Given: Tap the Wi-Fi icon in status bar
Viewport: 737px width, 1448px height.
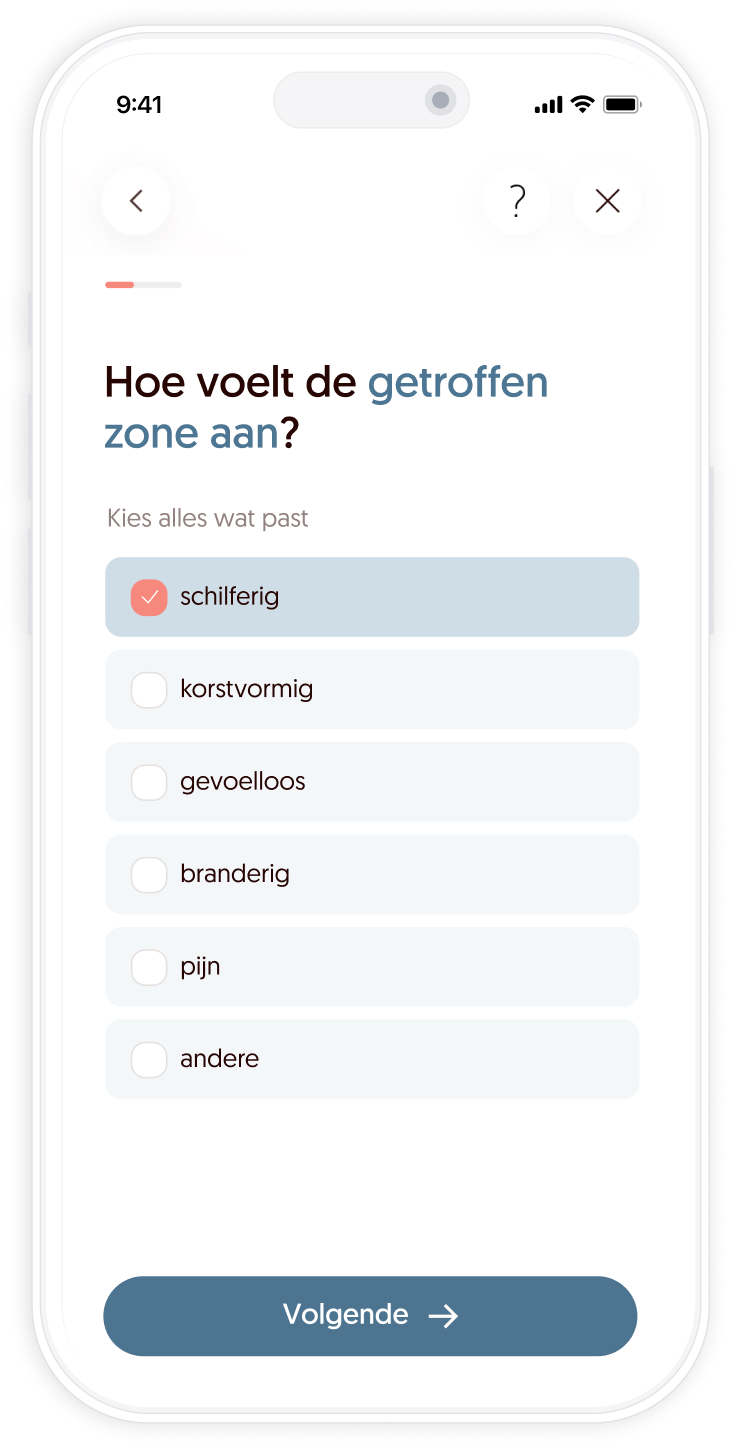Looking at the screenshot, I should [582, 104].
